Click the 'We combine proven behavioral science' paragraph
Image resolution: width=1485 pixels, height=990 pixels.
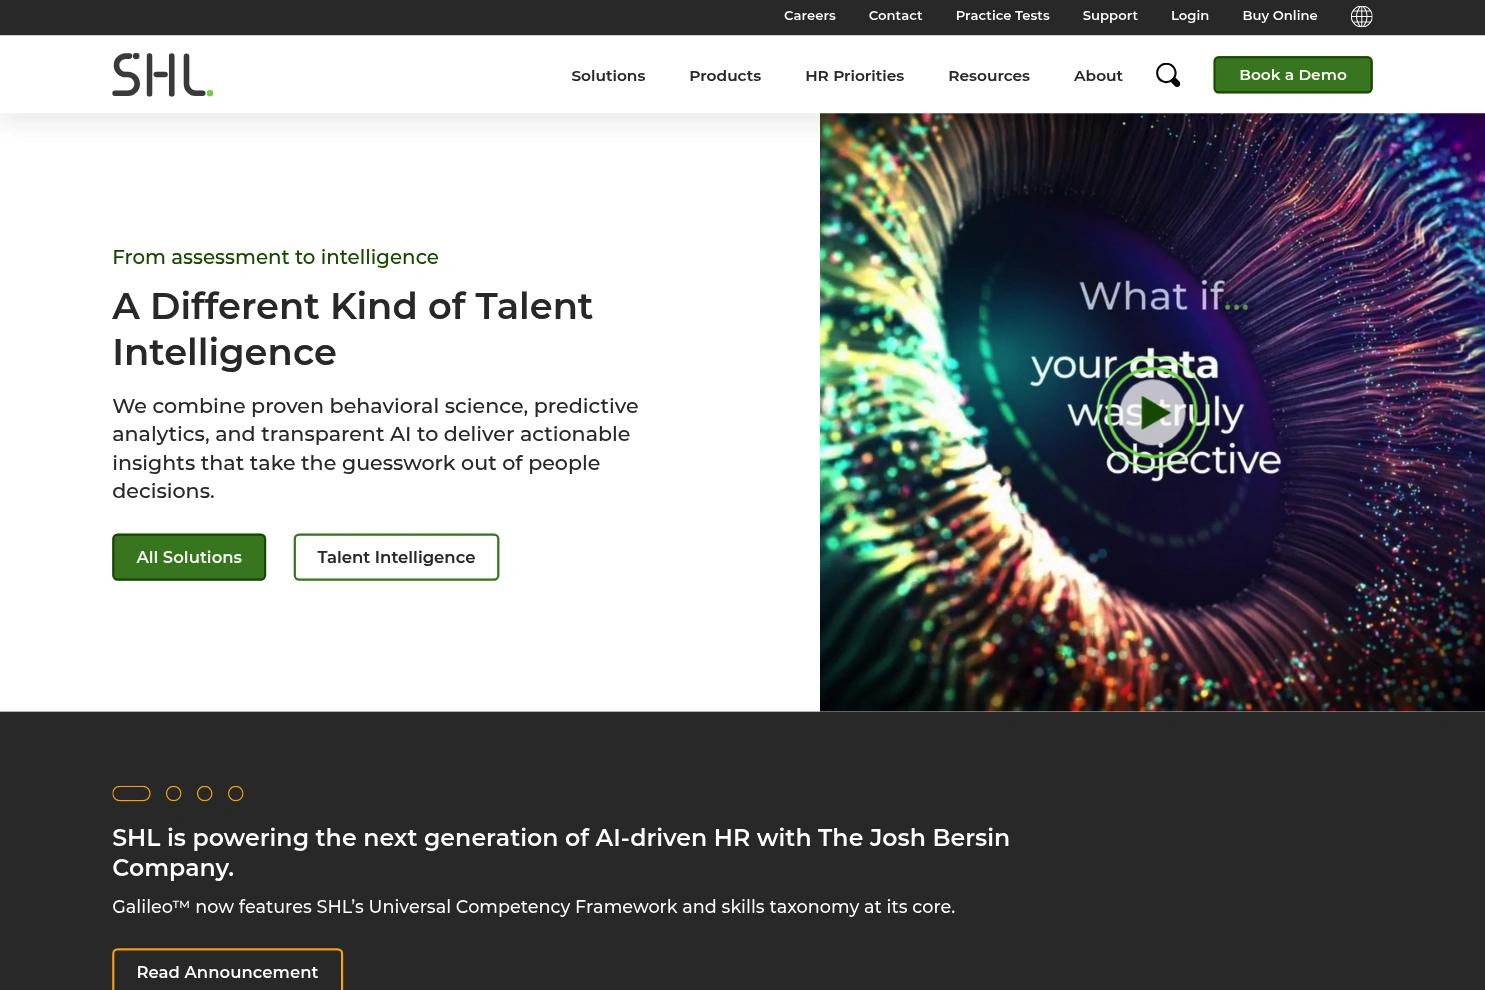click(375, 448)
